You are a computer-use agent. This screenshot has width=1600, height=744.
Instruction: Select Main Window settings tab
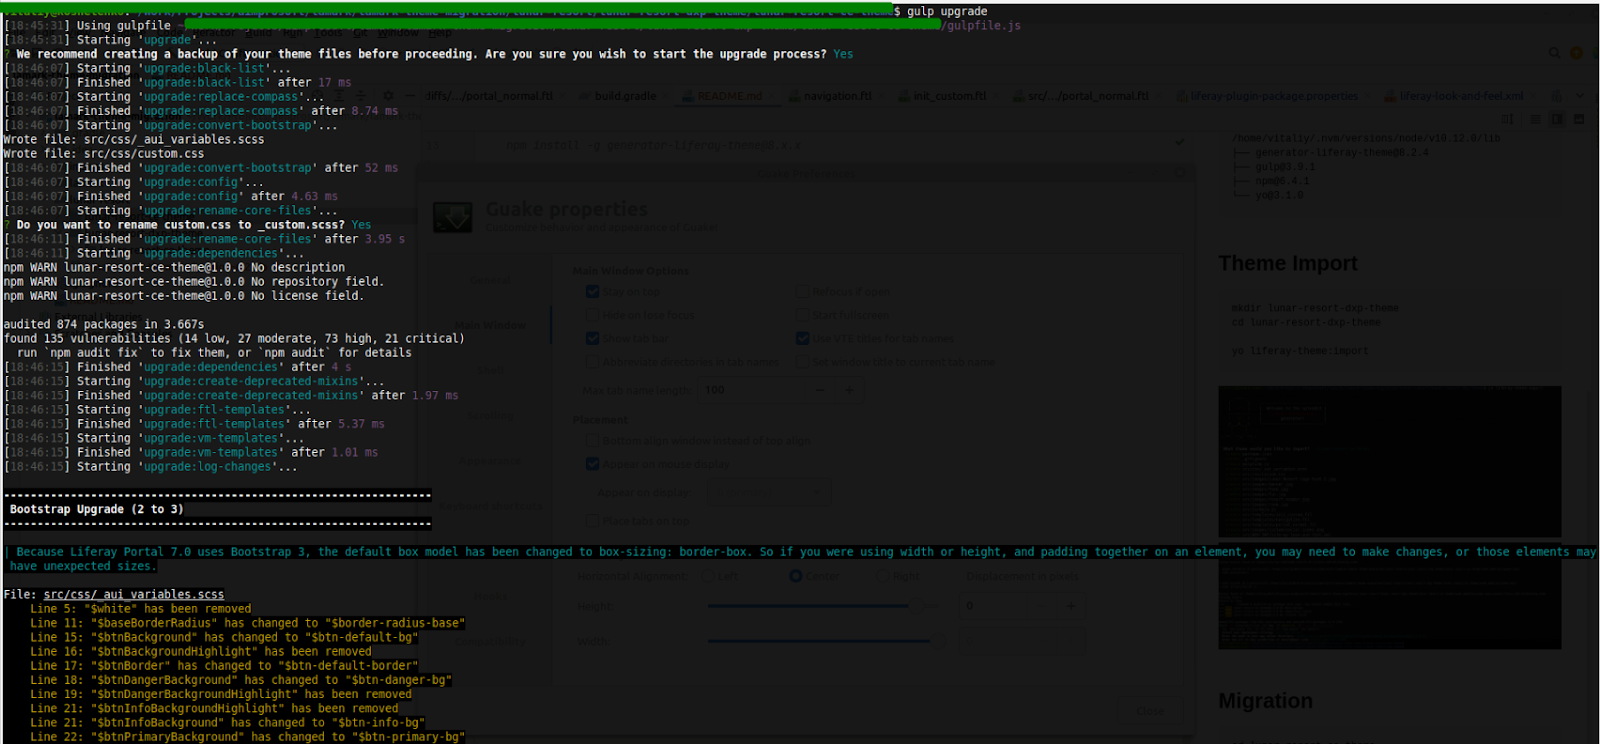click(490, 325)
